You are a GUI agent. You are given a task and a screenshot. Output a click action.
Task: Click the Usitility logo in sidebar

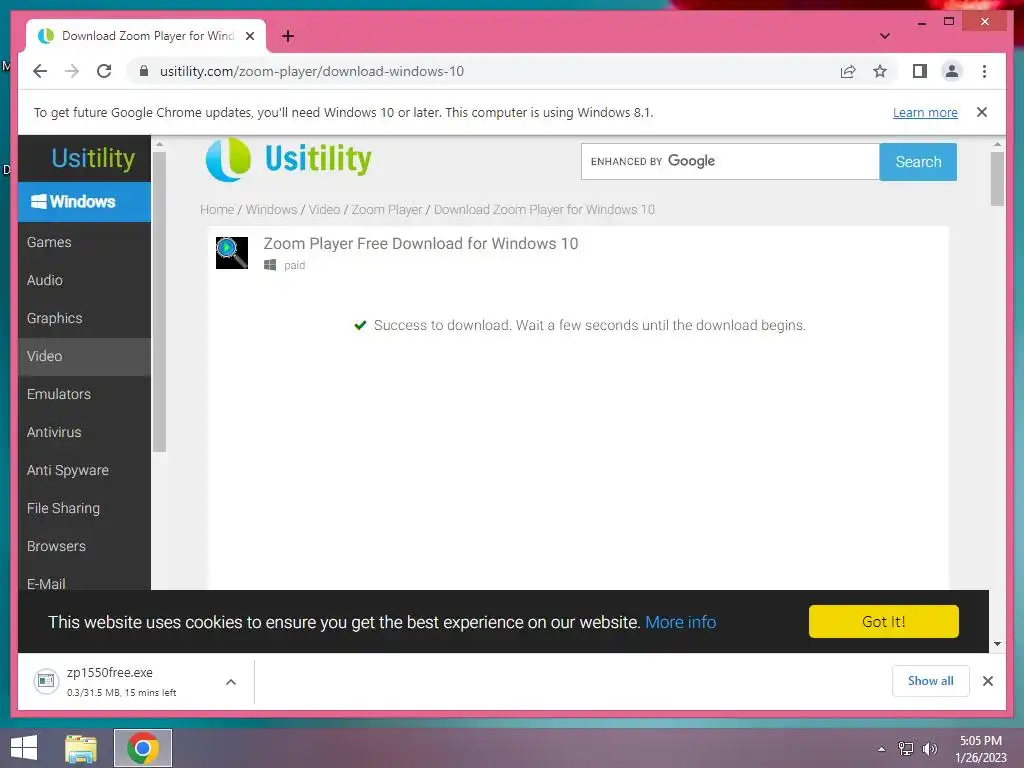click(x=93, y=158)
